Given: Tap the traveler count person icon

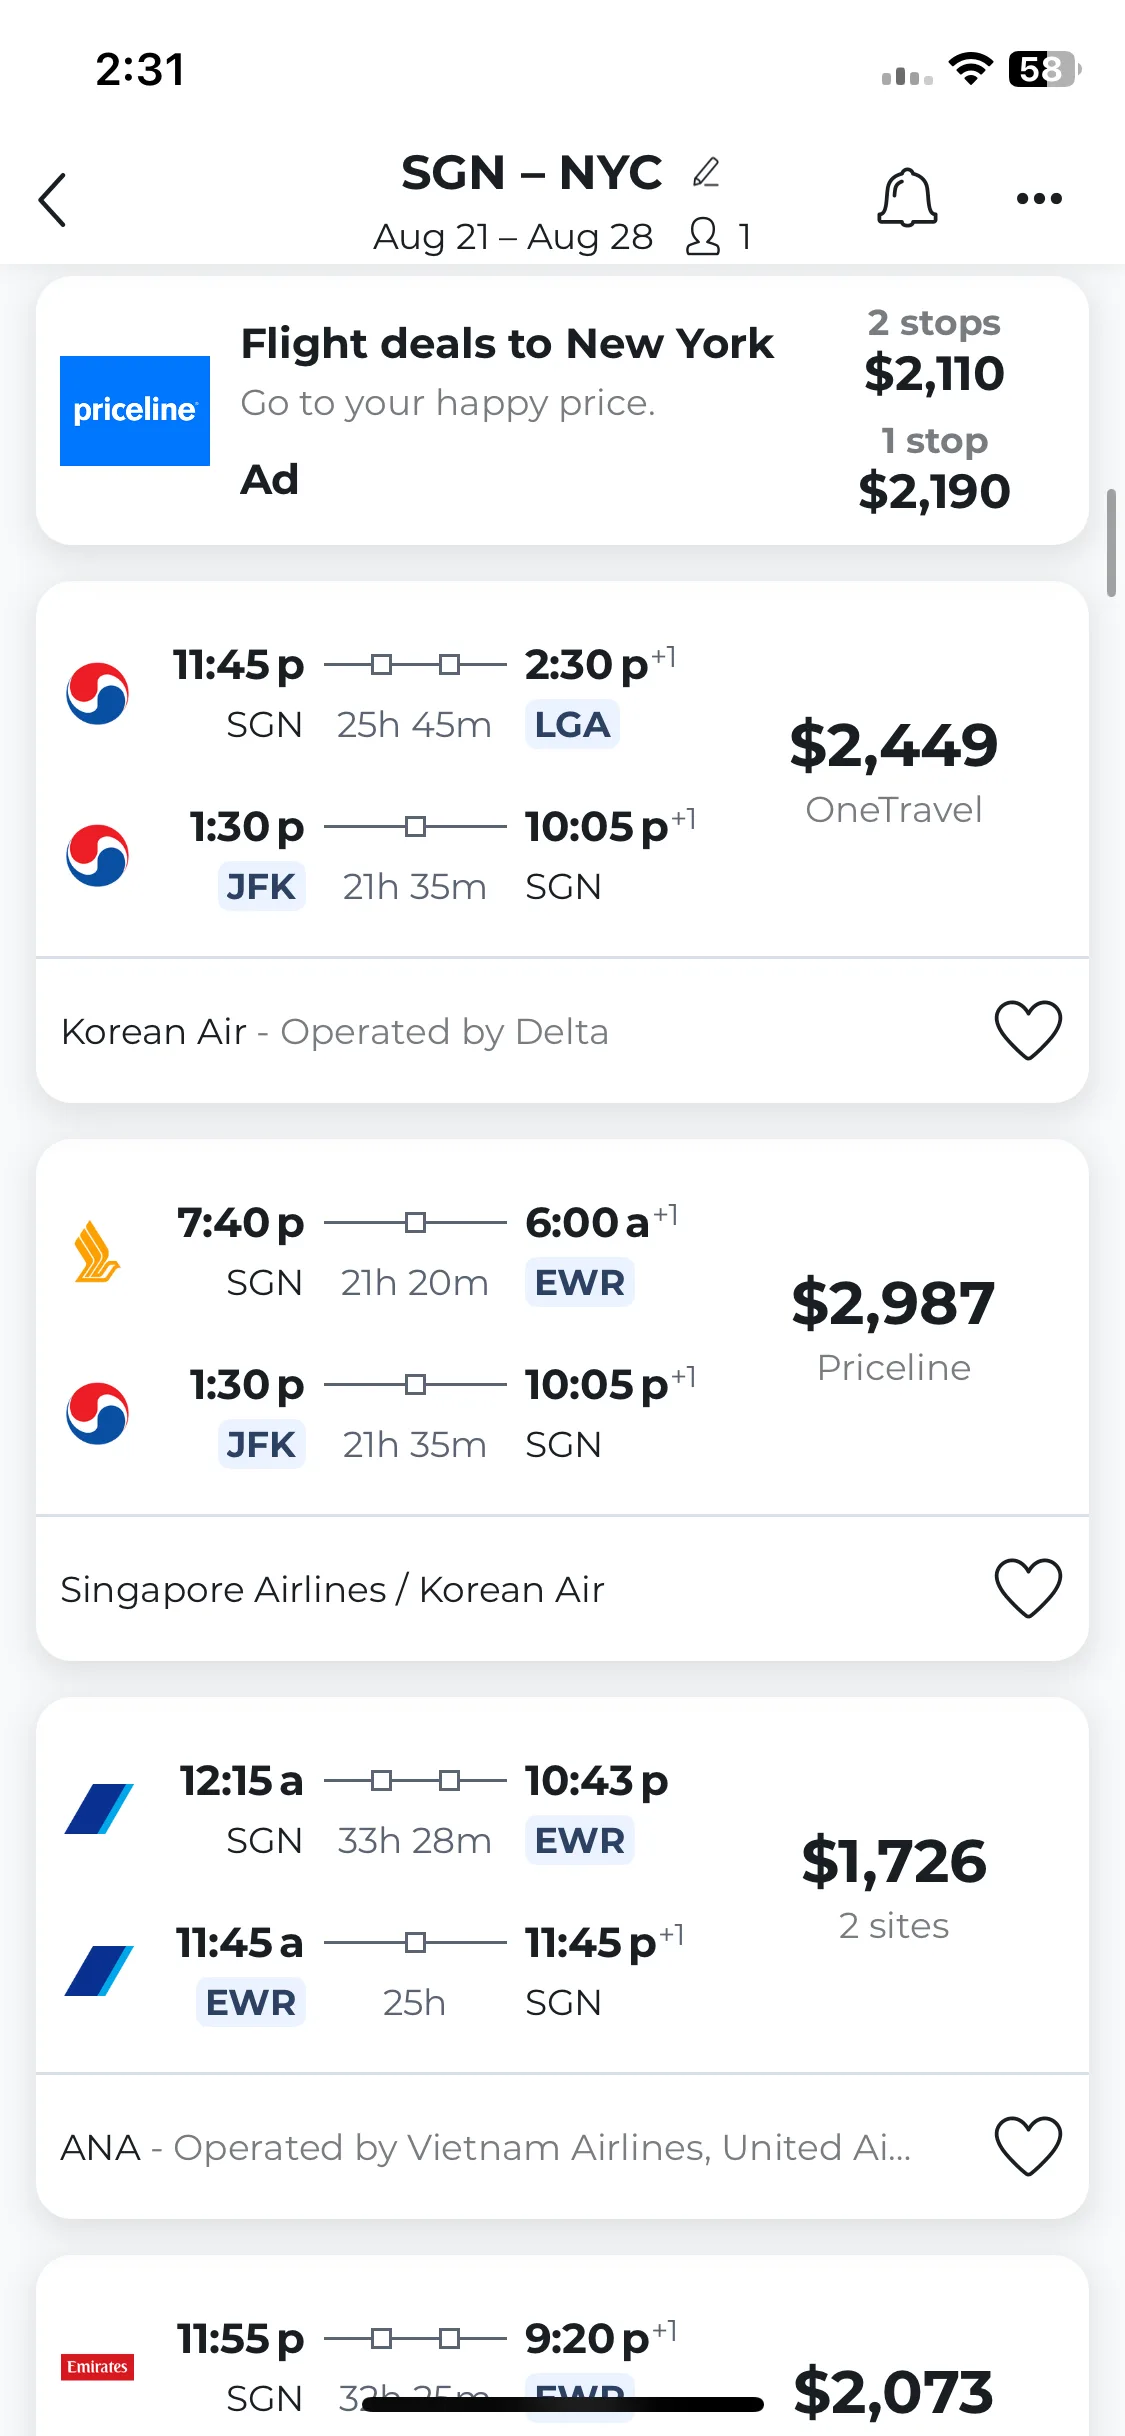Looking at the screenshot, I should [703, 237].
